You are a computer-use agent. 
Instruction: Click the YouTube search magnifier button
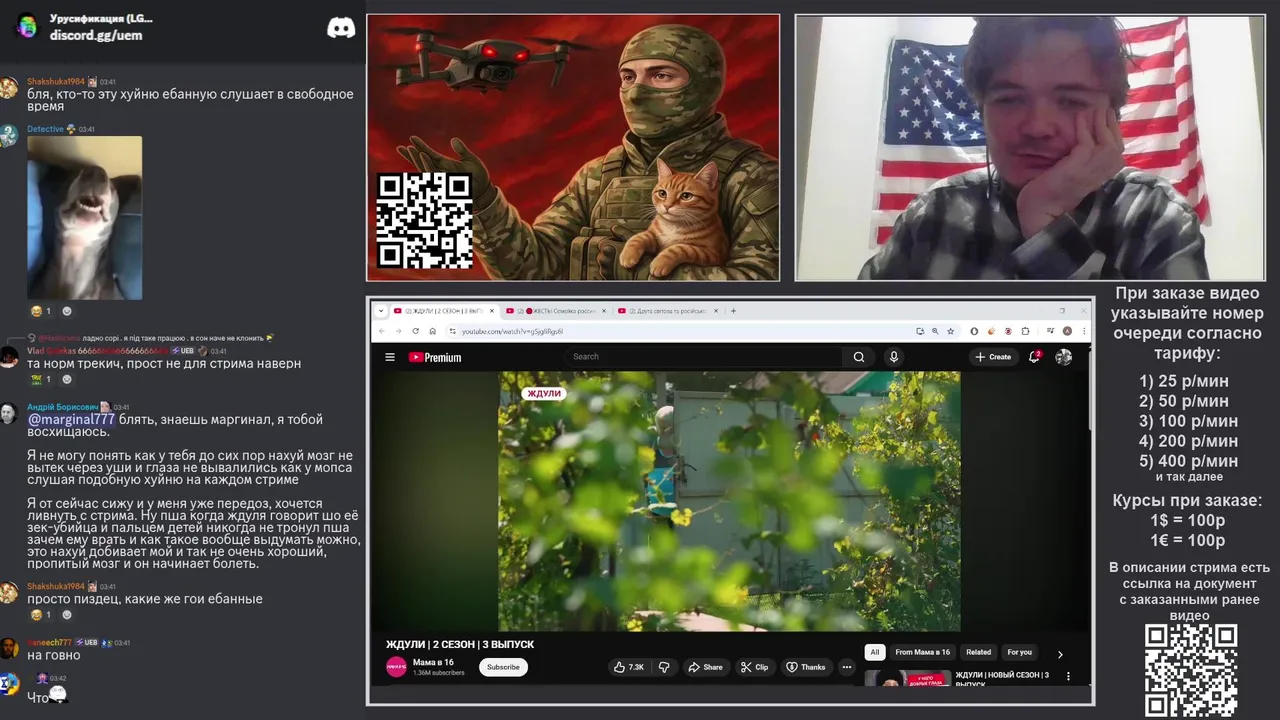click(859, 357)
